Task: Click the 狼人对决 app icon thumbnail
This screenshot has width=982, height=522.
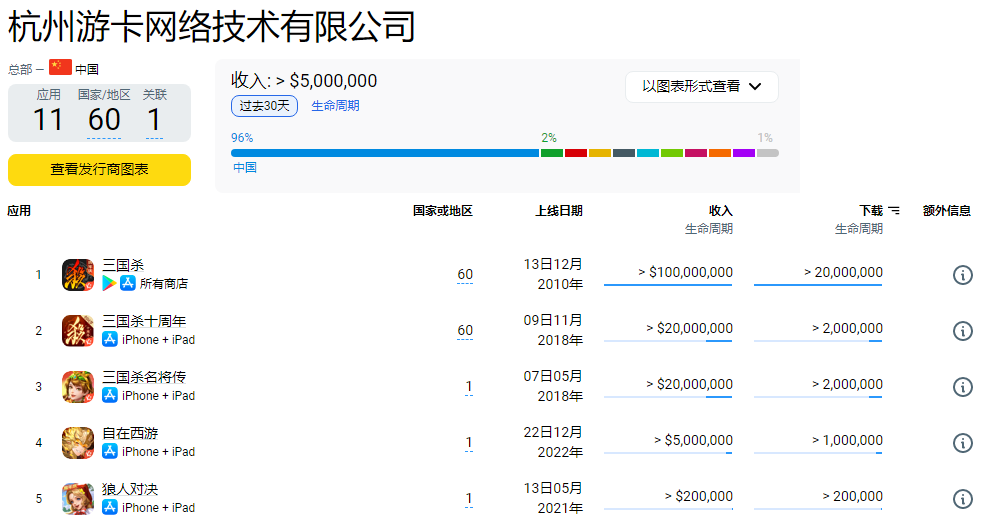Action: [x=78, y=499]
